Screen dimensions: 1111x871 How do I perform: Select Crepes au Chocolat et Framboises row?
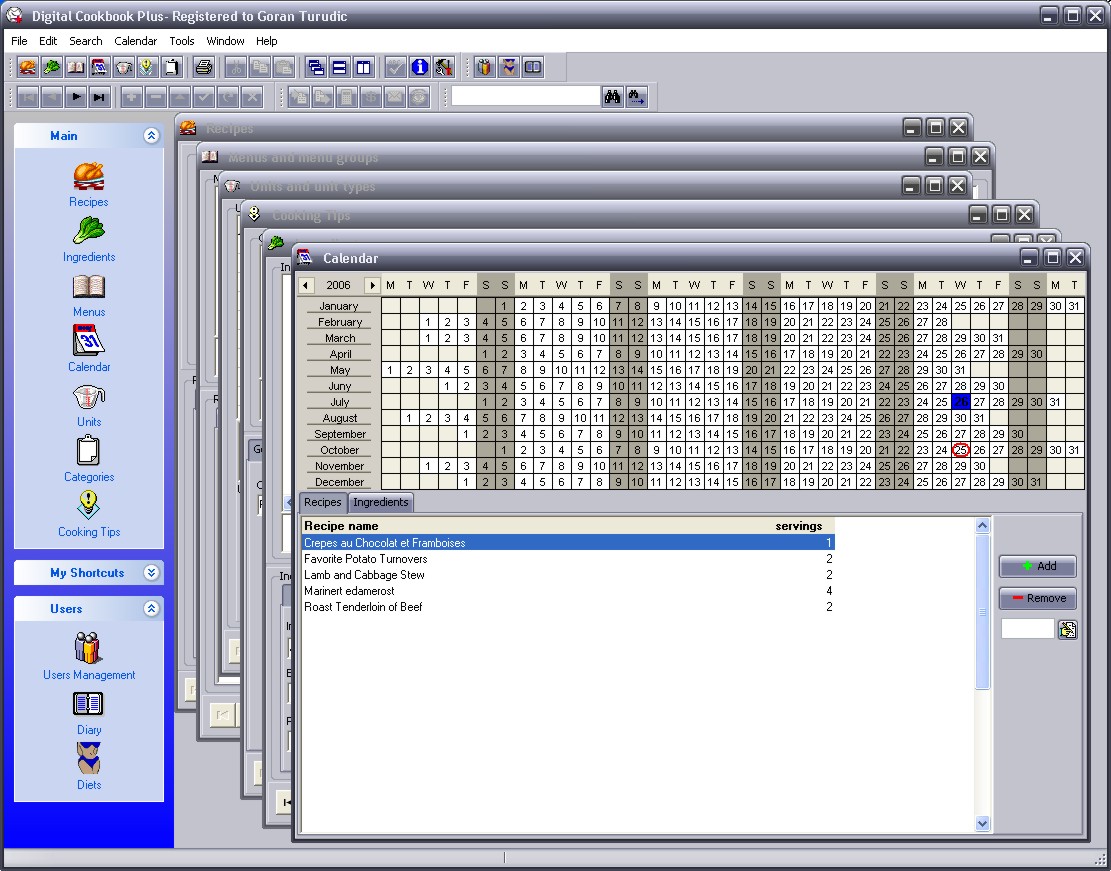[x=568, y=543]
